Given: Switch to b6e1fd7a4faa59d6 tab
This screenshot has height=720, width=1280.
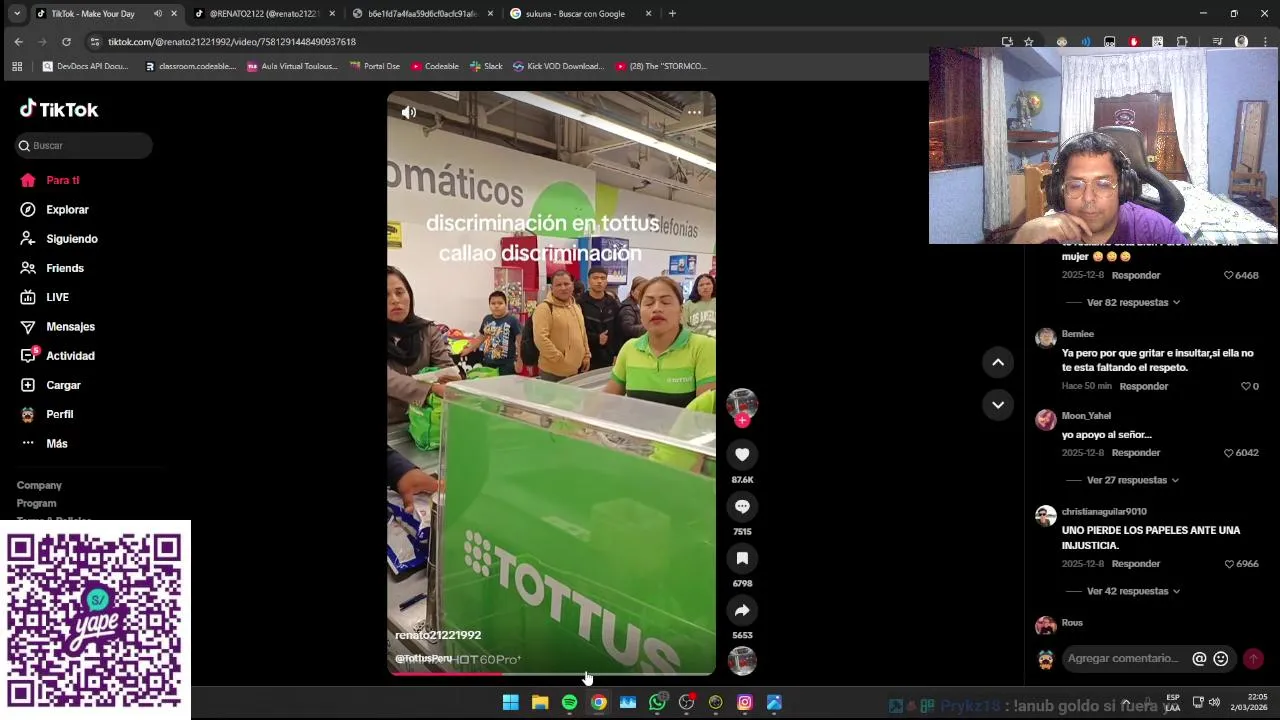Looking at the screenshot, I should tap(422, 14).
